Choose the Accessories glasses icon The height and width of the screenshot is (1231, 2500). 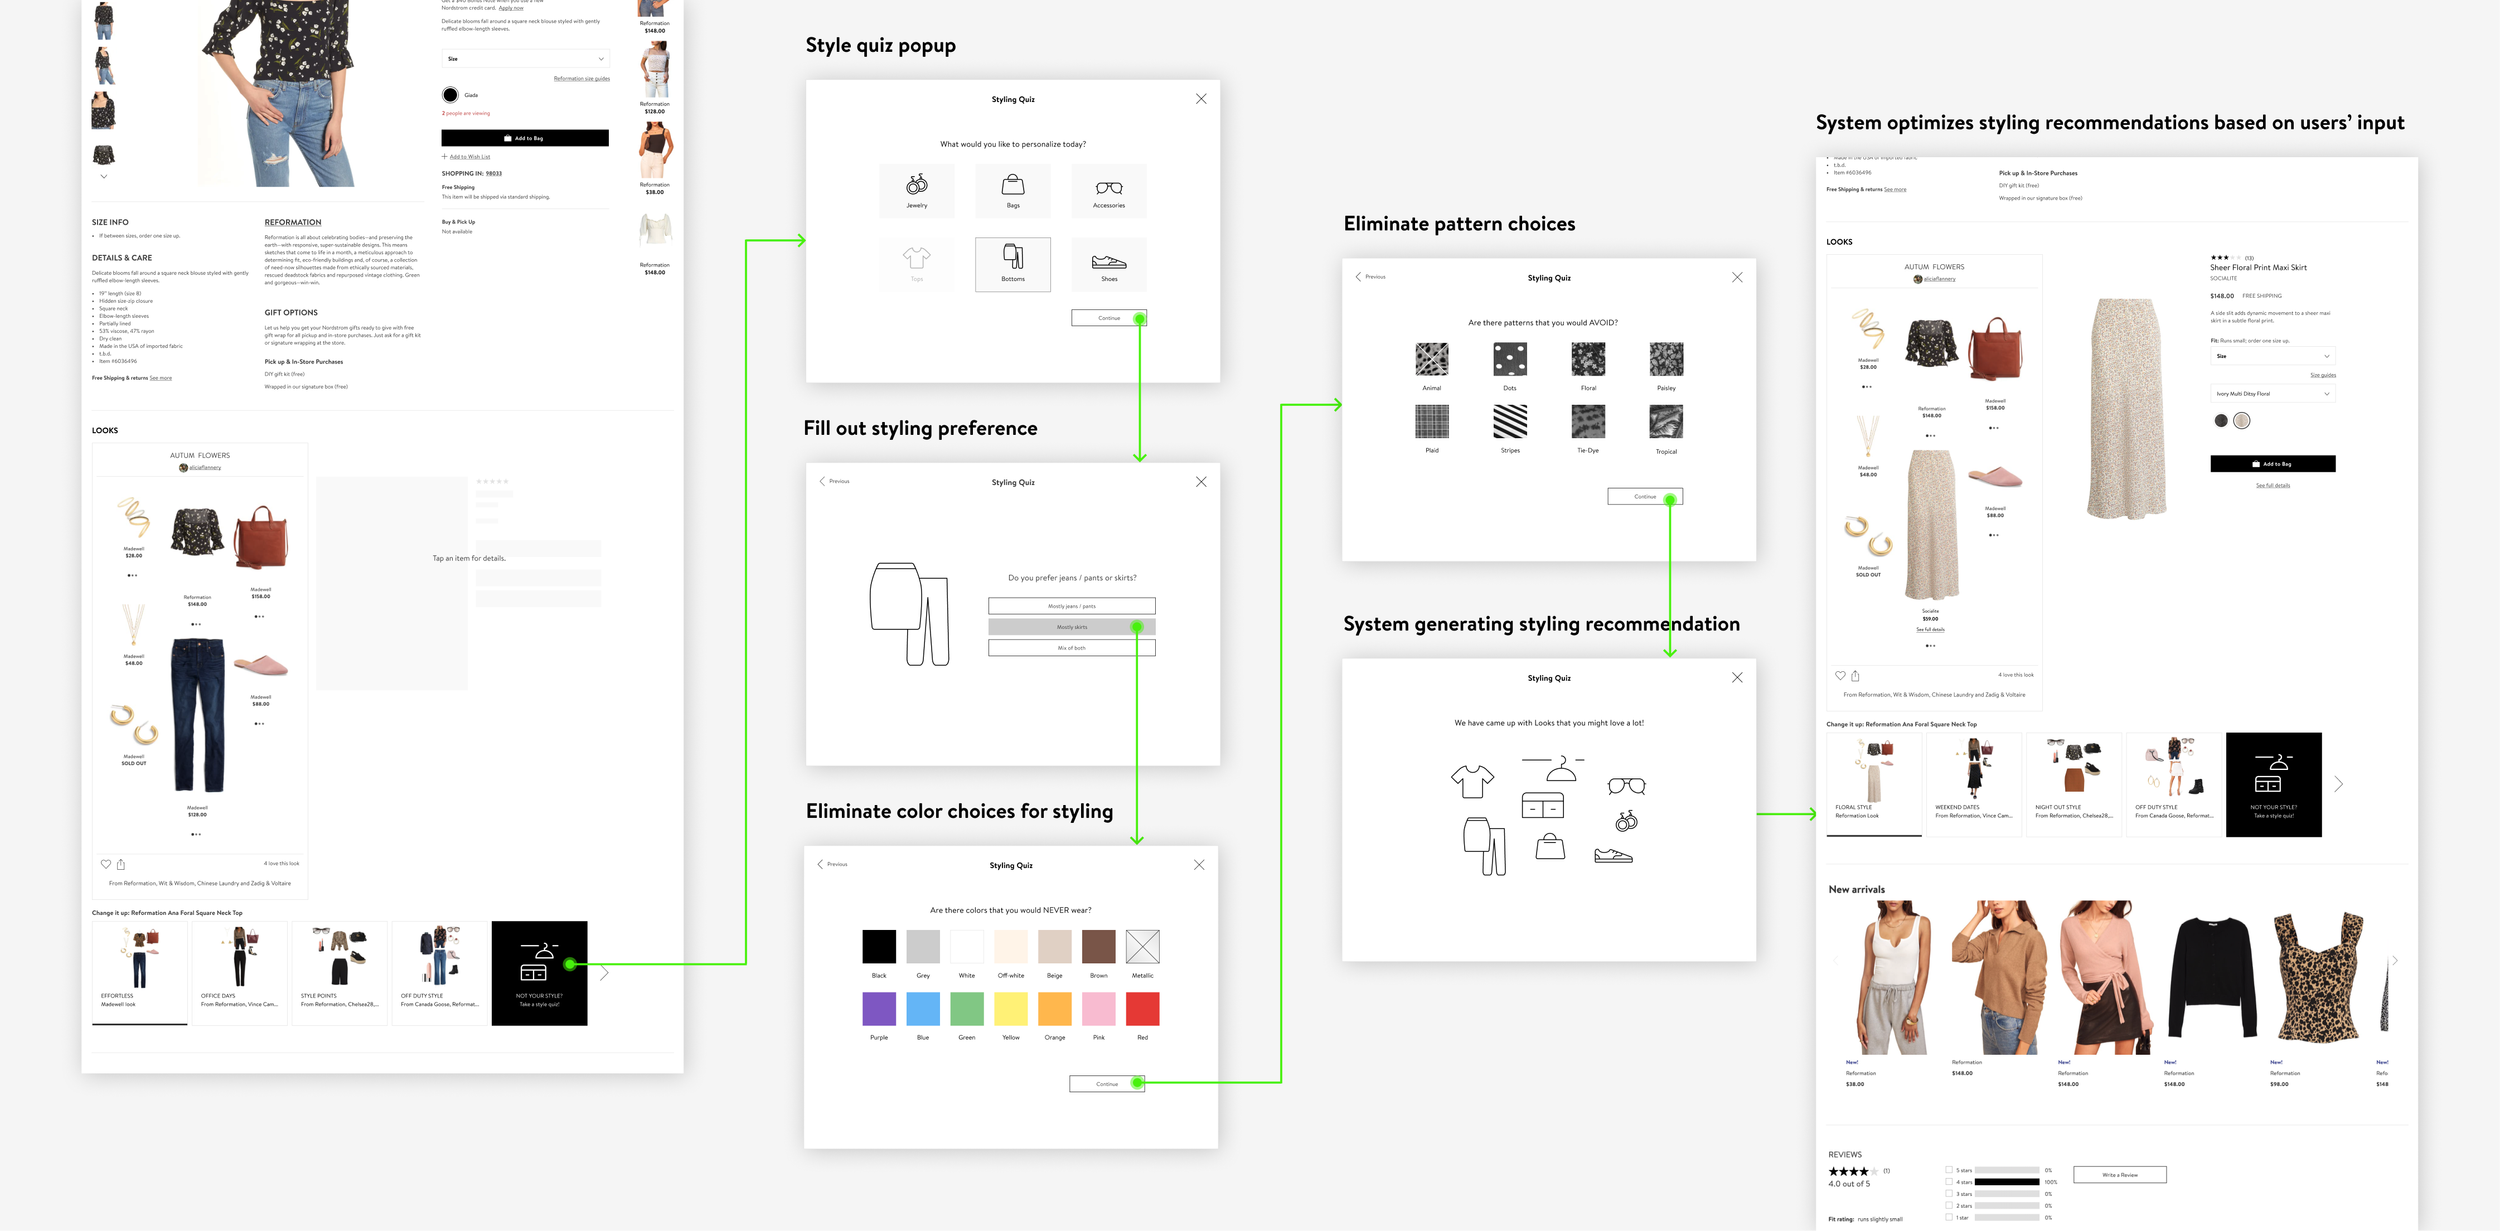coord(1108,190)
